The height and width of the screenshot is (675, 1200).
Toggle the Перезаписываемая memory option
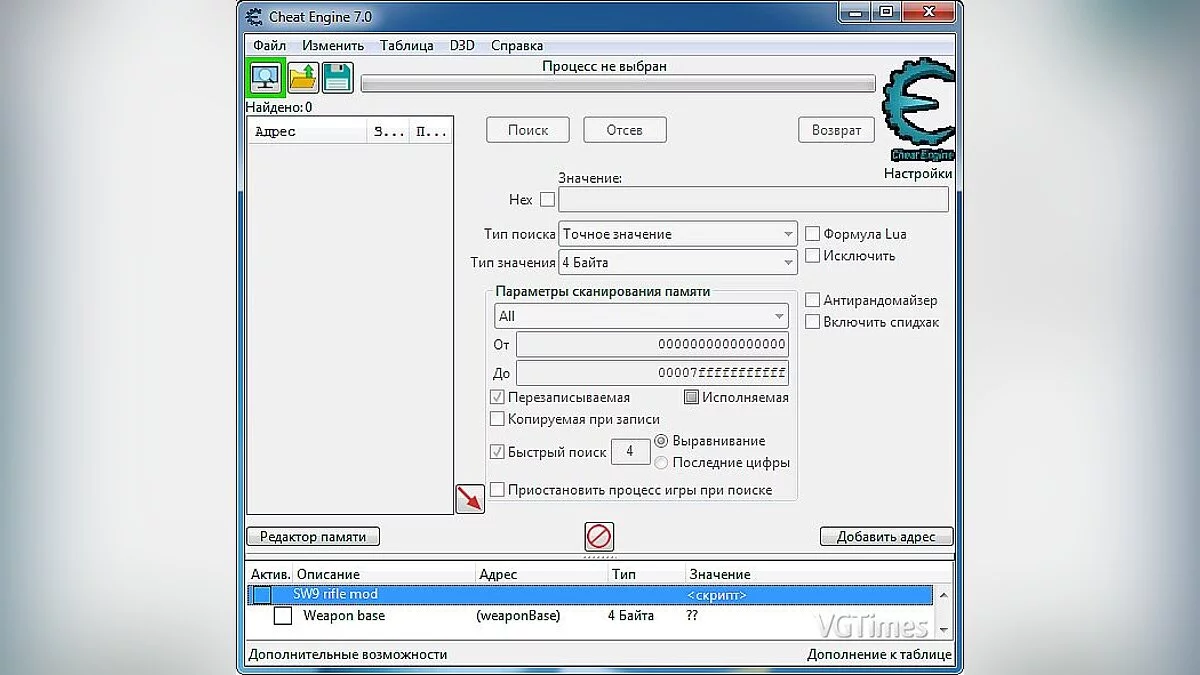pos(496,396)
